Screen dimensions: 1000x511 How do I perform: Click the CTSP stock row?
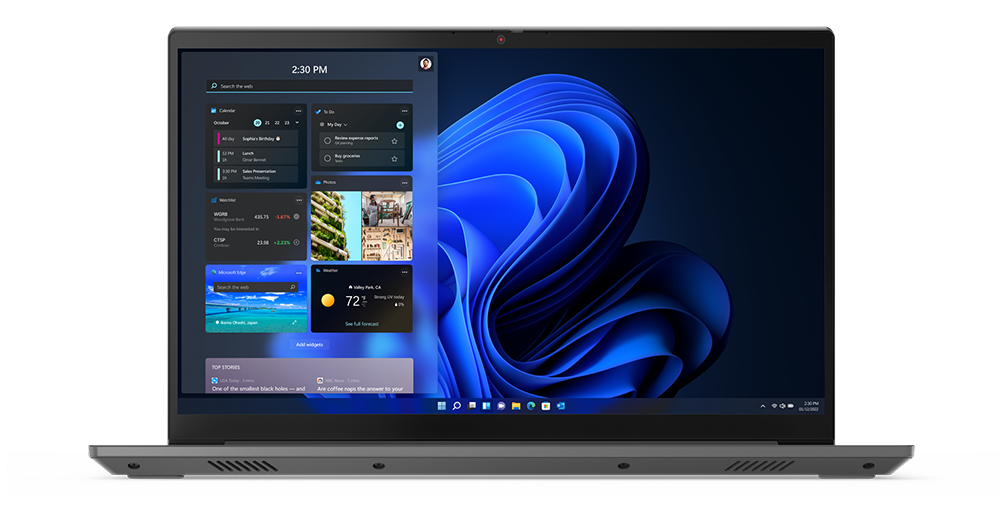pos(256,242)
